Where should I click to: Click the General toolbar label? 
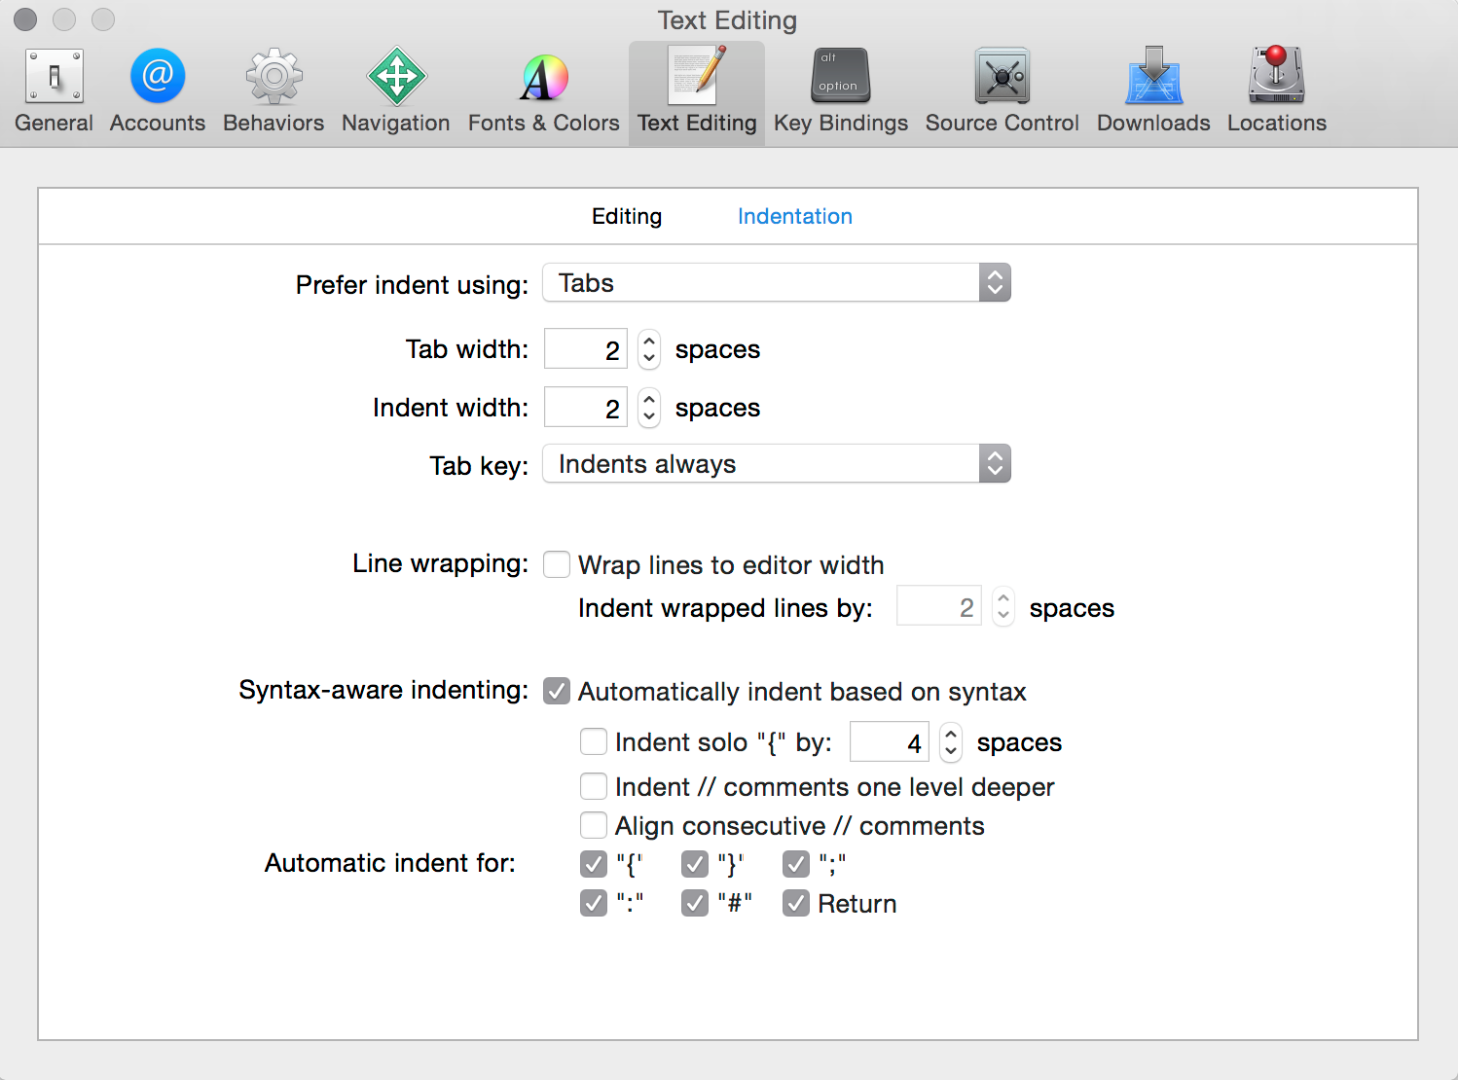(x=54, y=123)
